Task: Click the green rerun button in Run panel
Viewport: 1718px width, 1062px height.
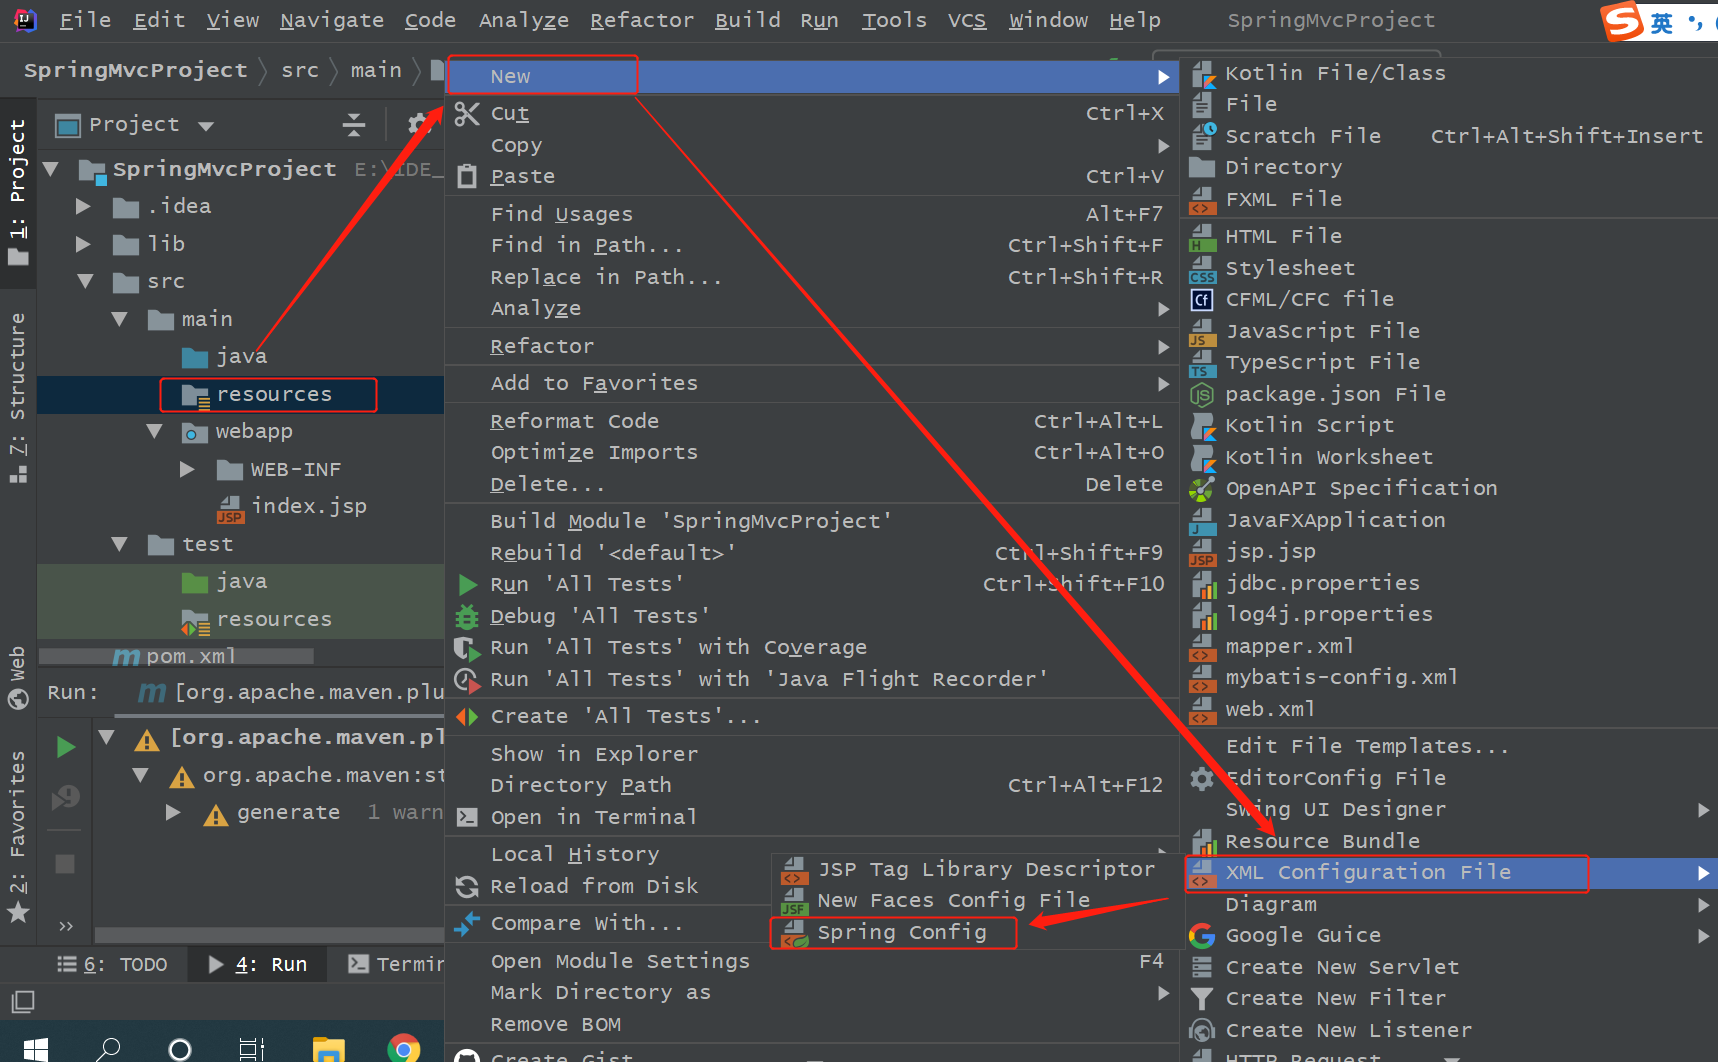Action: 66,747
